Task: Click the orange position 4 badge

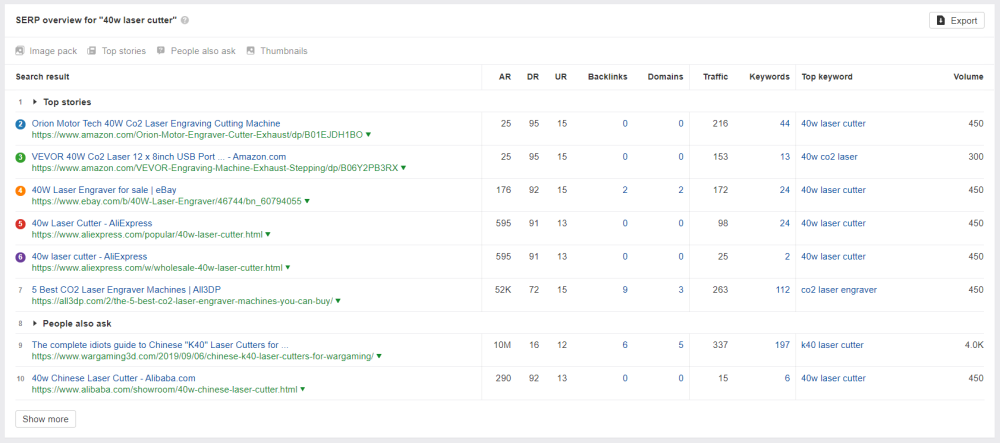Action: tap(20, 190)
